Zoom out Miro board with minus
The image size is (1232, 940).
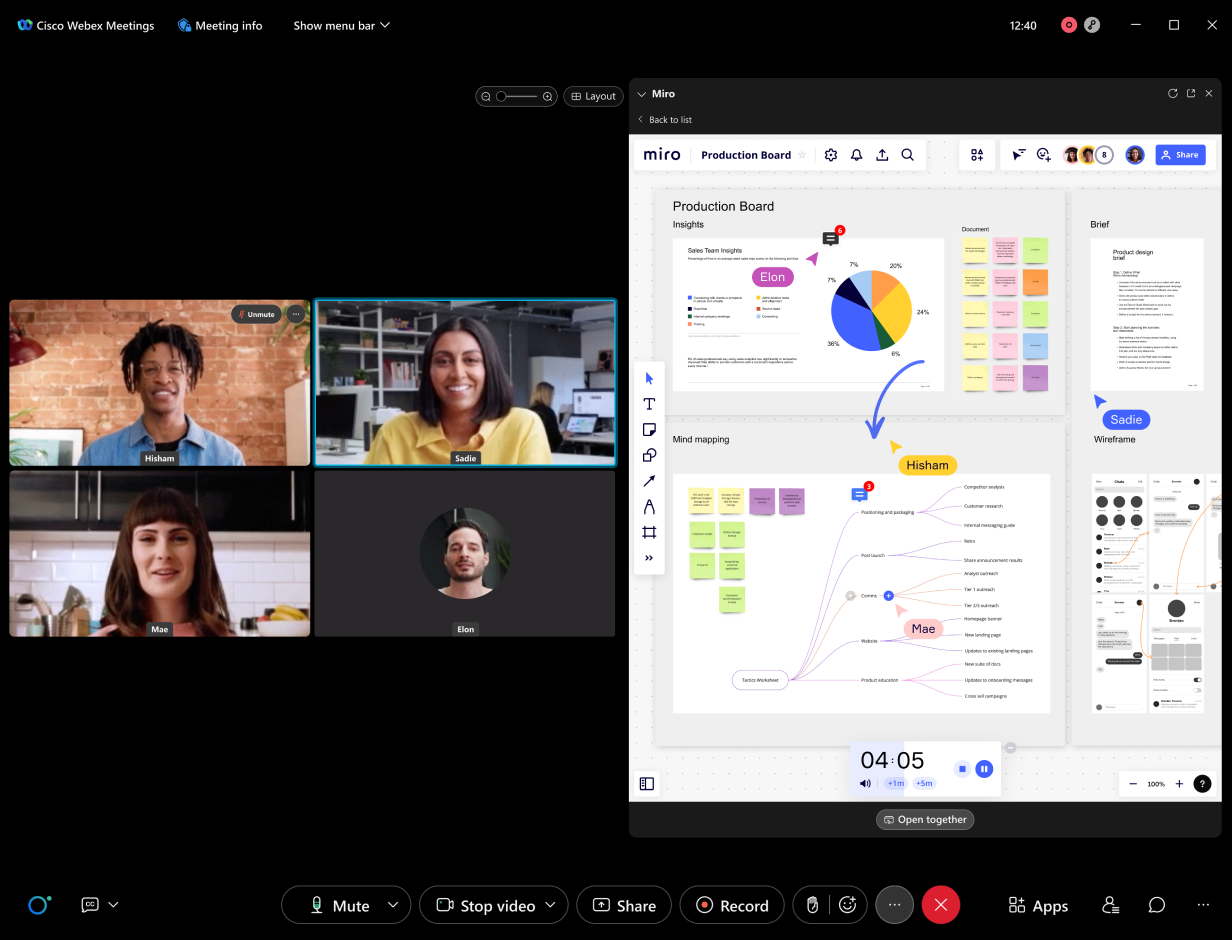tap(1132, 784)
